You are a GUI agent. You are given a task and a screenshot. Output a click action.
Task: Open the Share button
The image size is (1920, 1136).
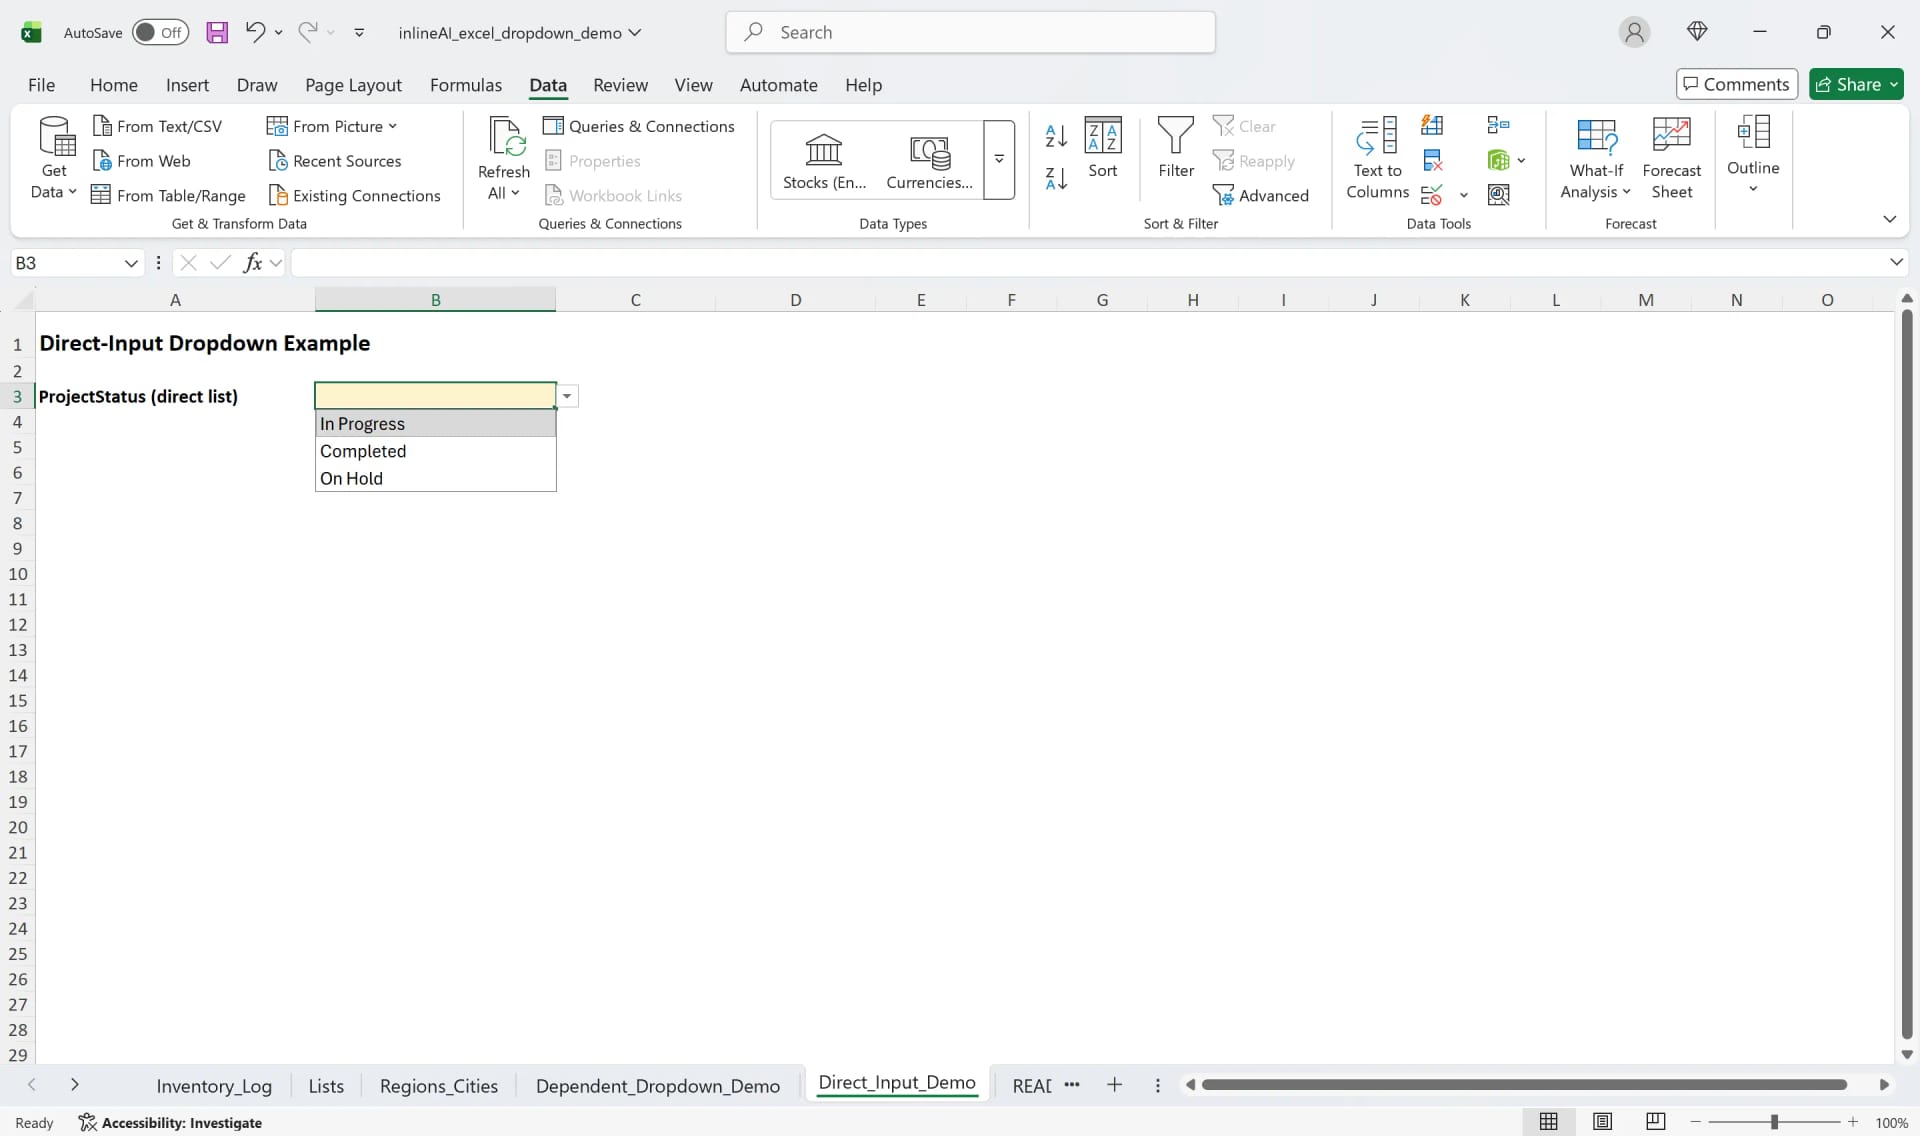[1855, 84]
